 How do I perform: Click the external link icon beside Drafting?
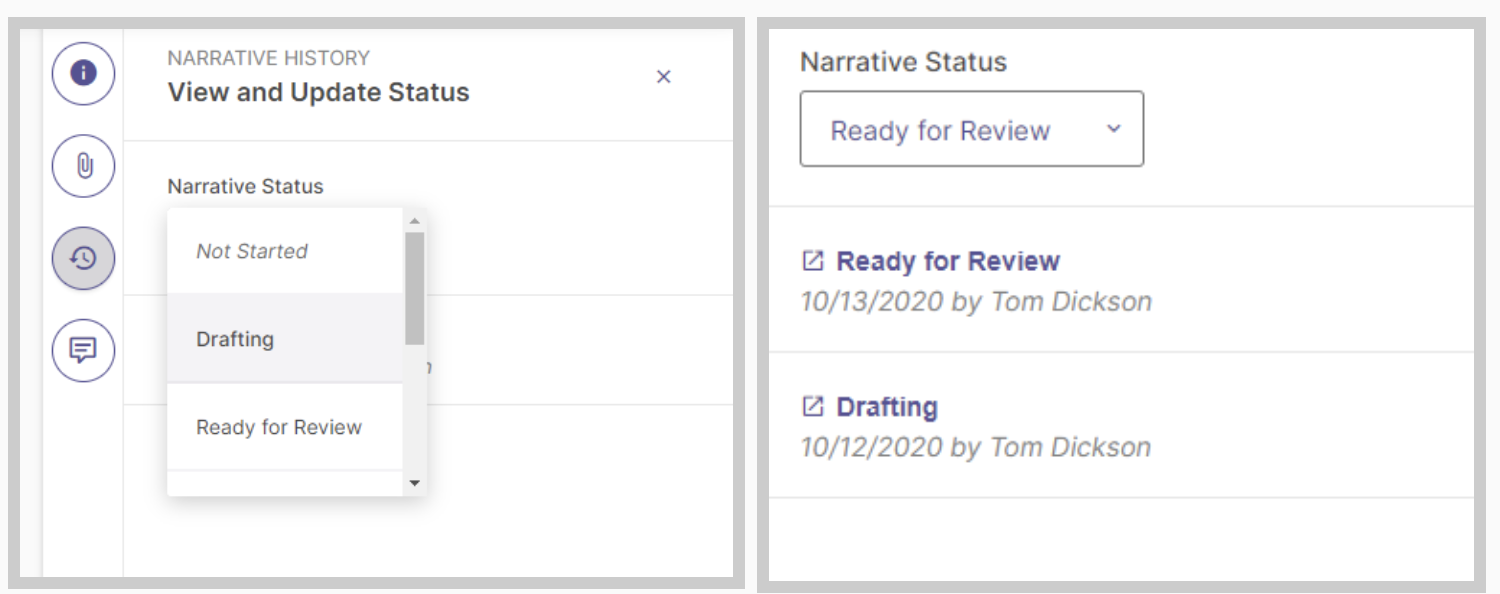[x=813, y=406]
